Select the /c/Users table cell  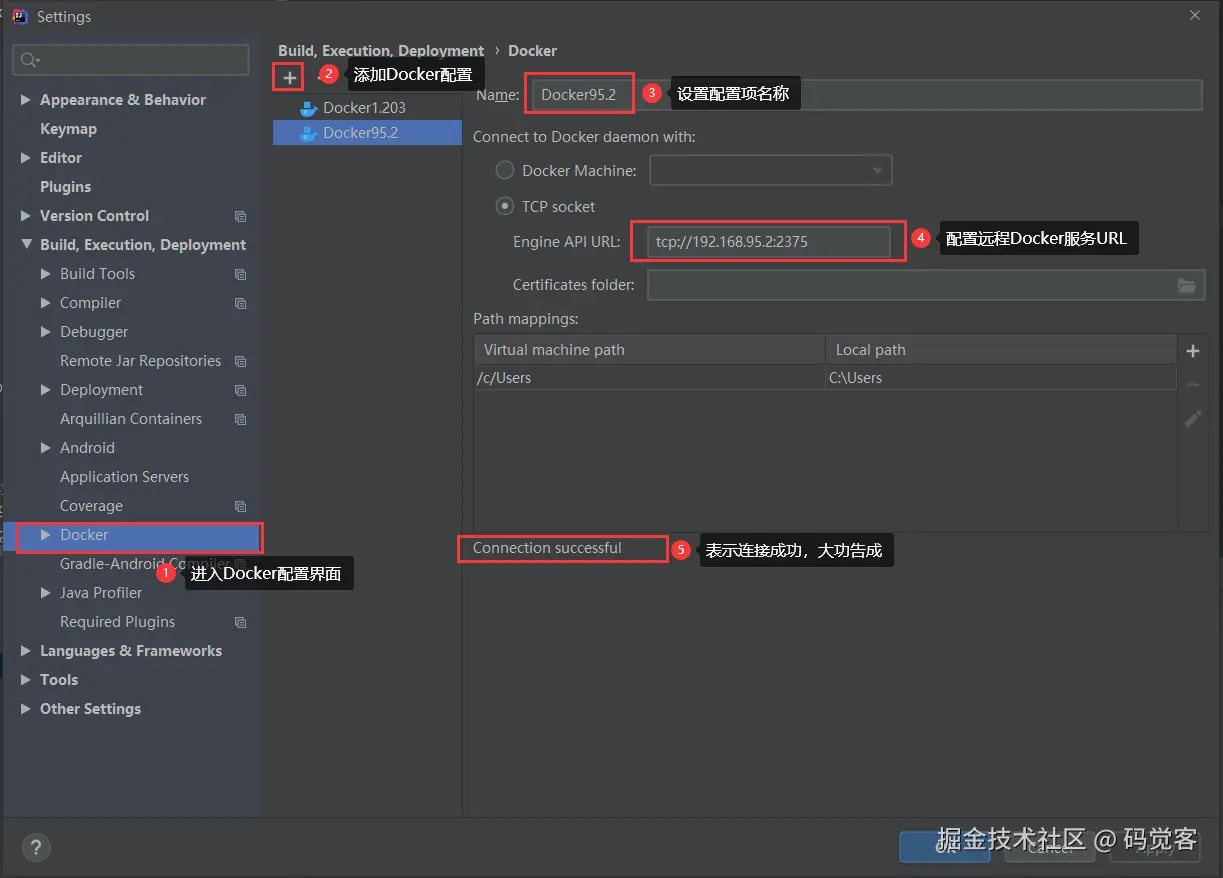pyautogui.click(x=650, y=378)
